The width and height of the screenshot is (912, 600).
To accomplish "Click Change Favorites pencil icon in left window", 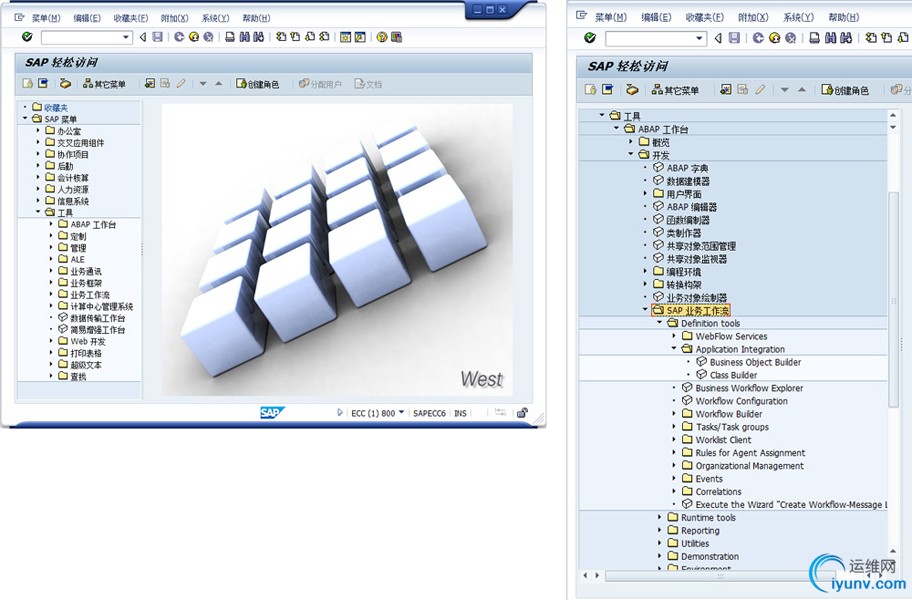I will pos(181,84).
